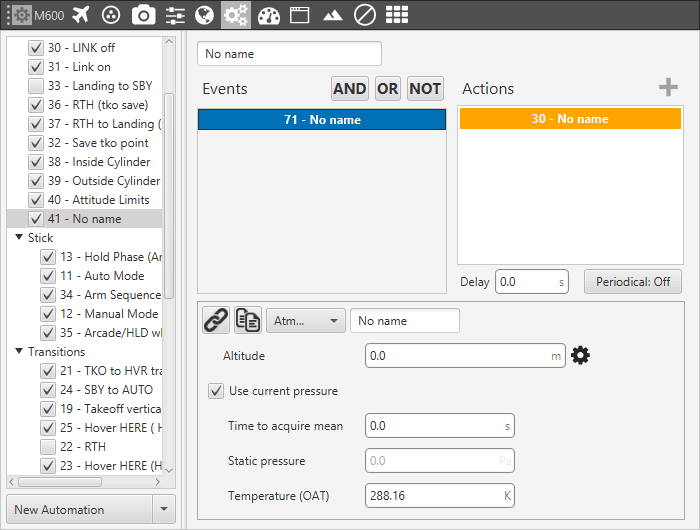The width and height of the screenshot is (700, 530).
Task: Open the sliders control settings icon
Action: 175,15
